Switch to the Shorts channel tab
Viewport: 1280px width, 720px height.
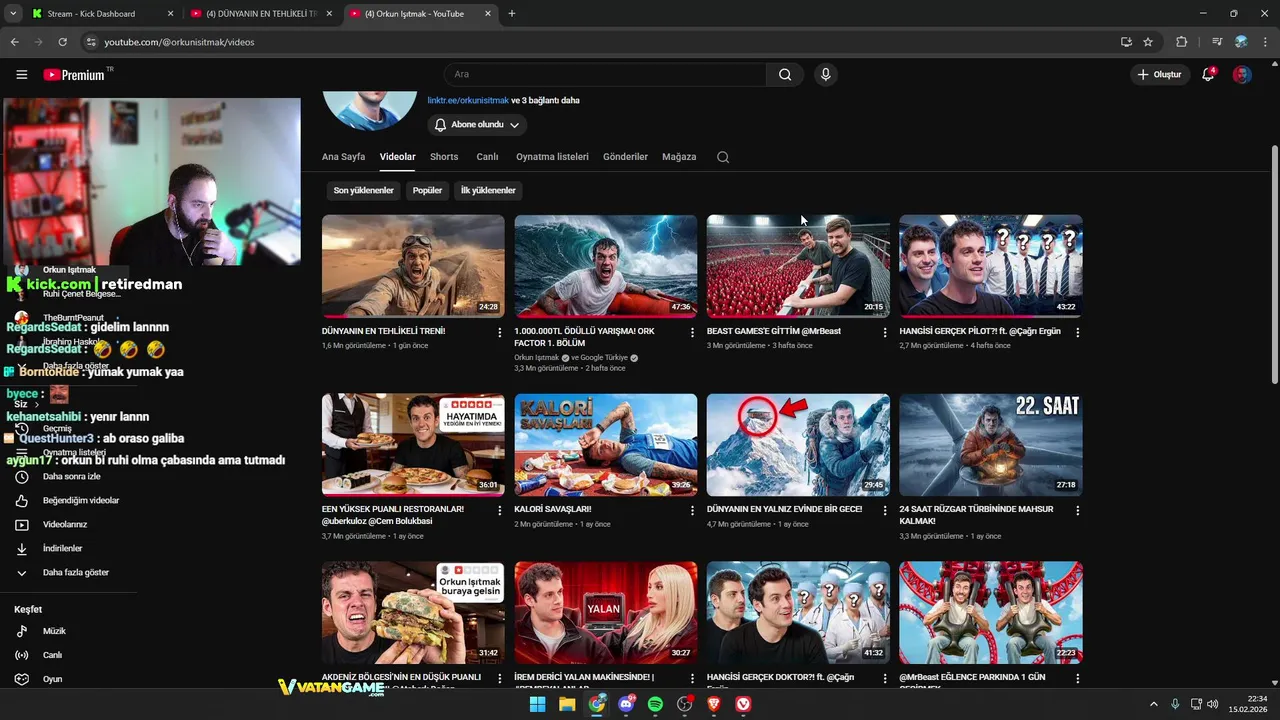tap(444, 157)
